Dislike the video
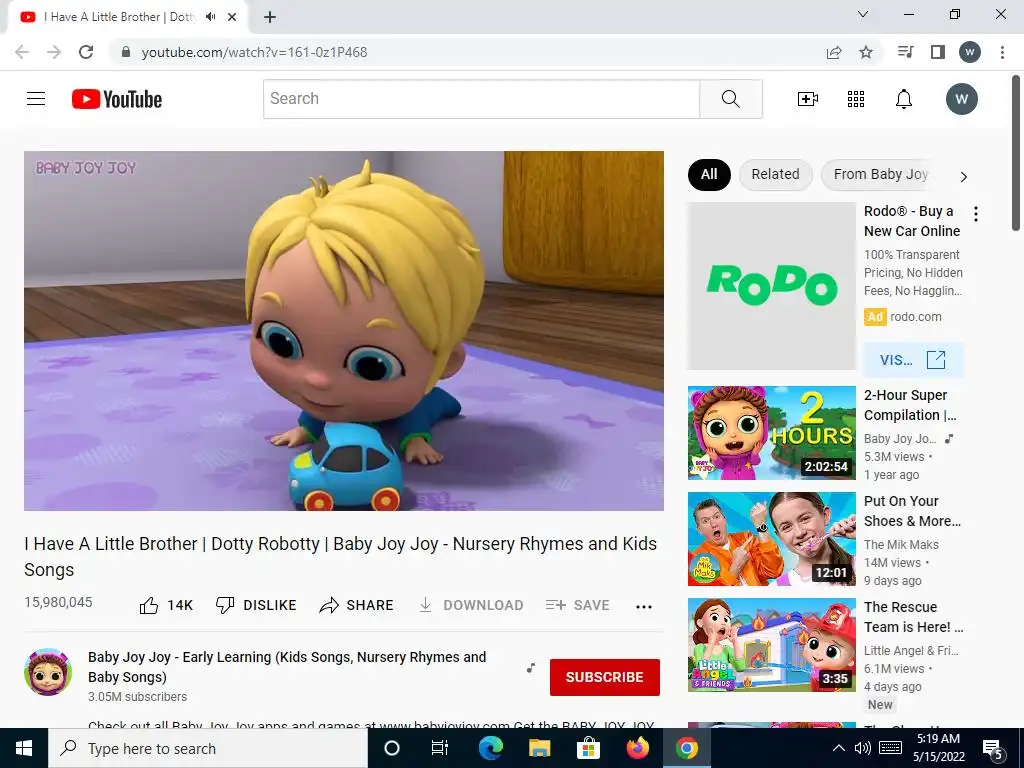This screenshot has height=768, width=1024. [x=256, y=605]
